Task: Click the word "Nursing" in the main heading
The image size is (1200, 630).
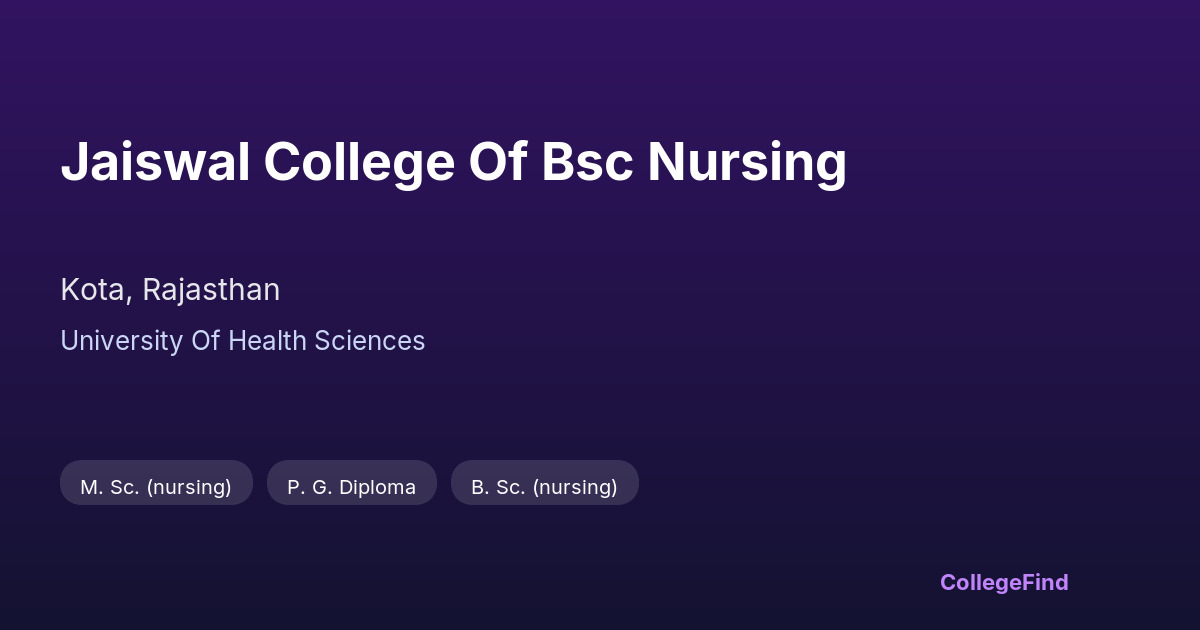Action: click(746, 162)
